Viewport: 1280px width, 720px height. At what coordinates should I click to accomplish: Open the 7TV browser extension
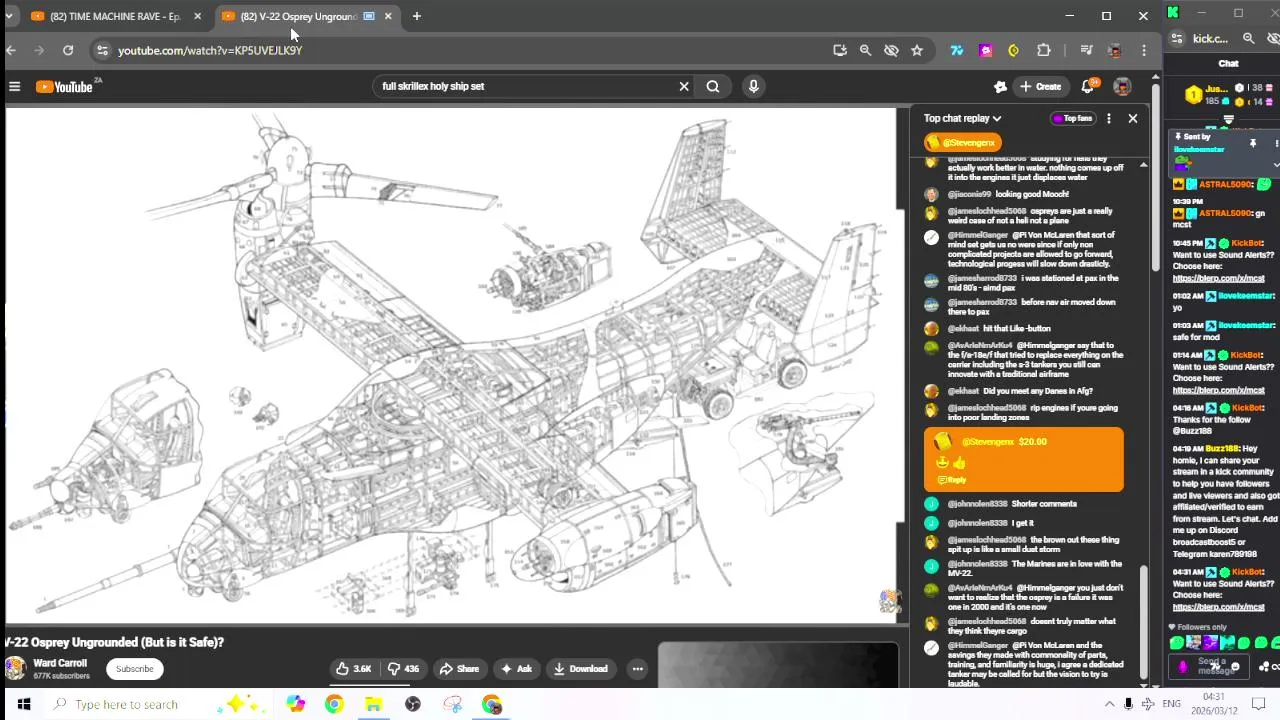click(957, 50)
